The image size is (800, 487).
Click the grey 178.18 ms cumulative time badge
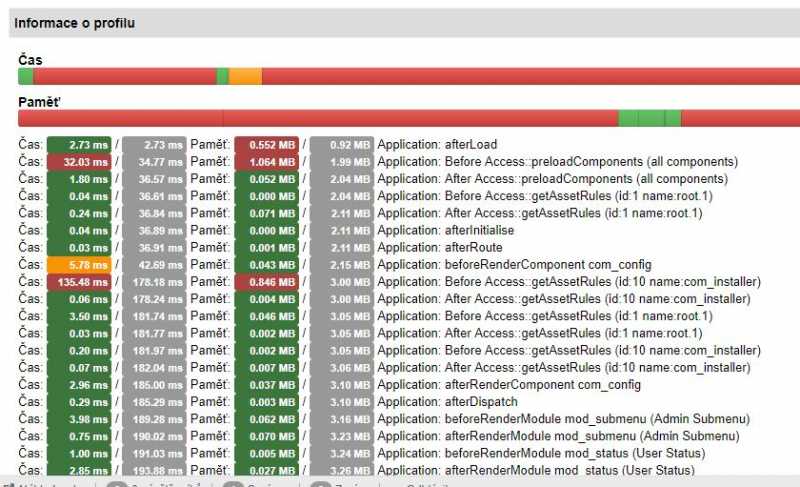point(154,282)
